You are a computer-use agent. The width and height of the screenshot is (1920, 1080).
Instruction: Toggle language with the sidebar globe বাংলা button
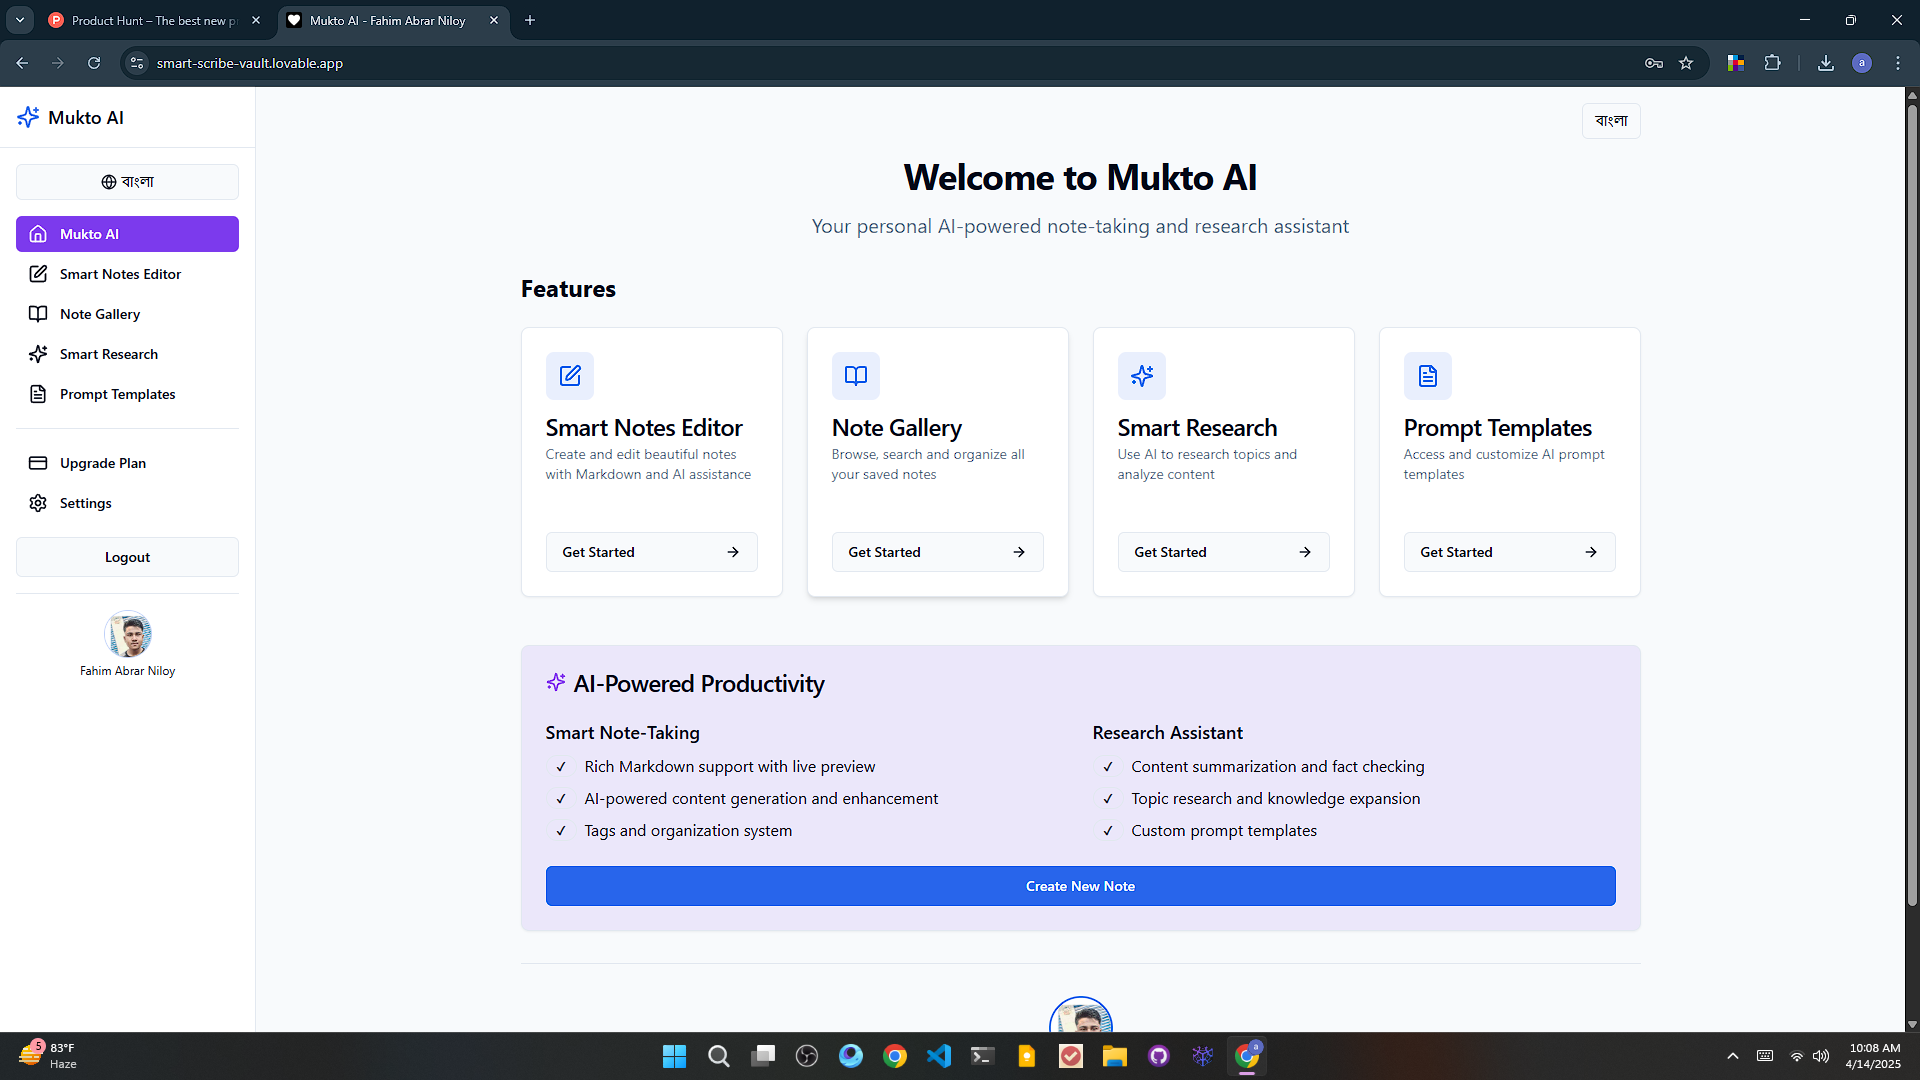[127, 182]
